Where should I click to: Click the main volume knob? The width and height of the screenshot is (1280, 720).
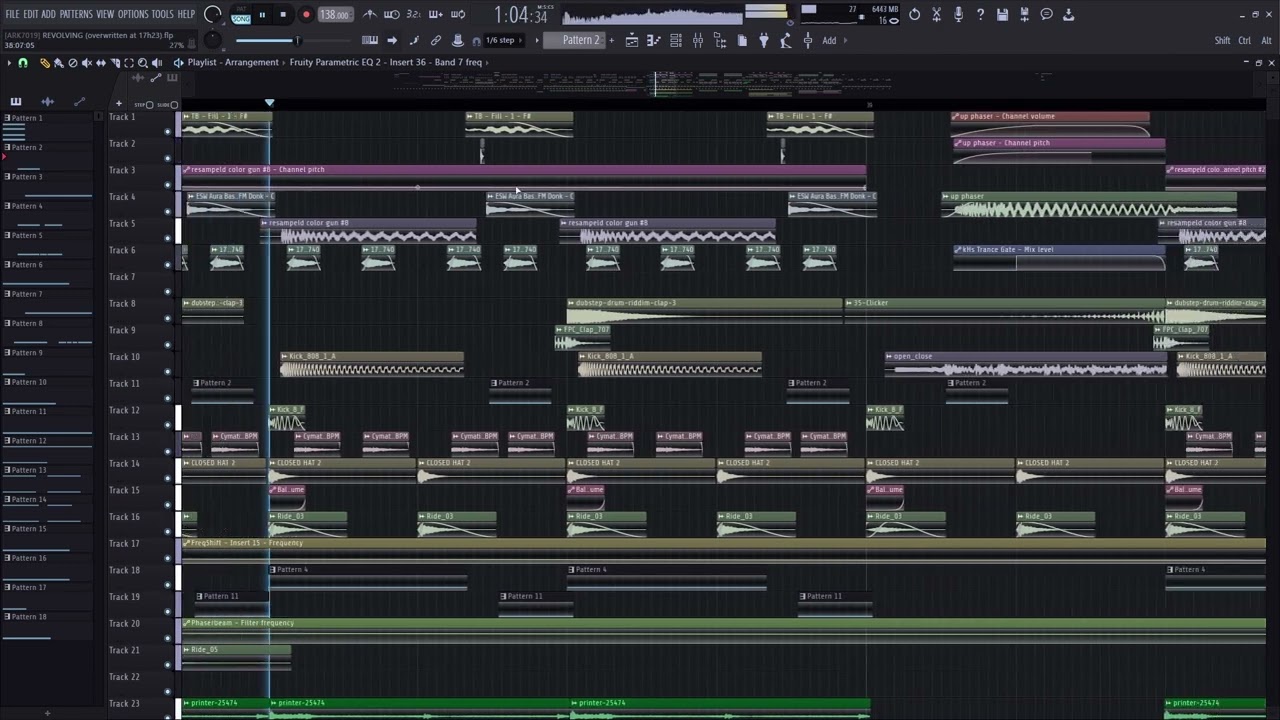pyautogui.click(x=212, y=15)
